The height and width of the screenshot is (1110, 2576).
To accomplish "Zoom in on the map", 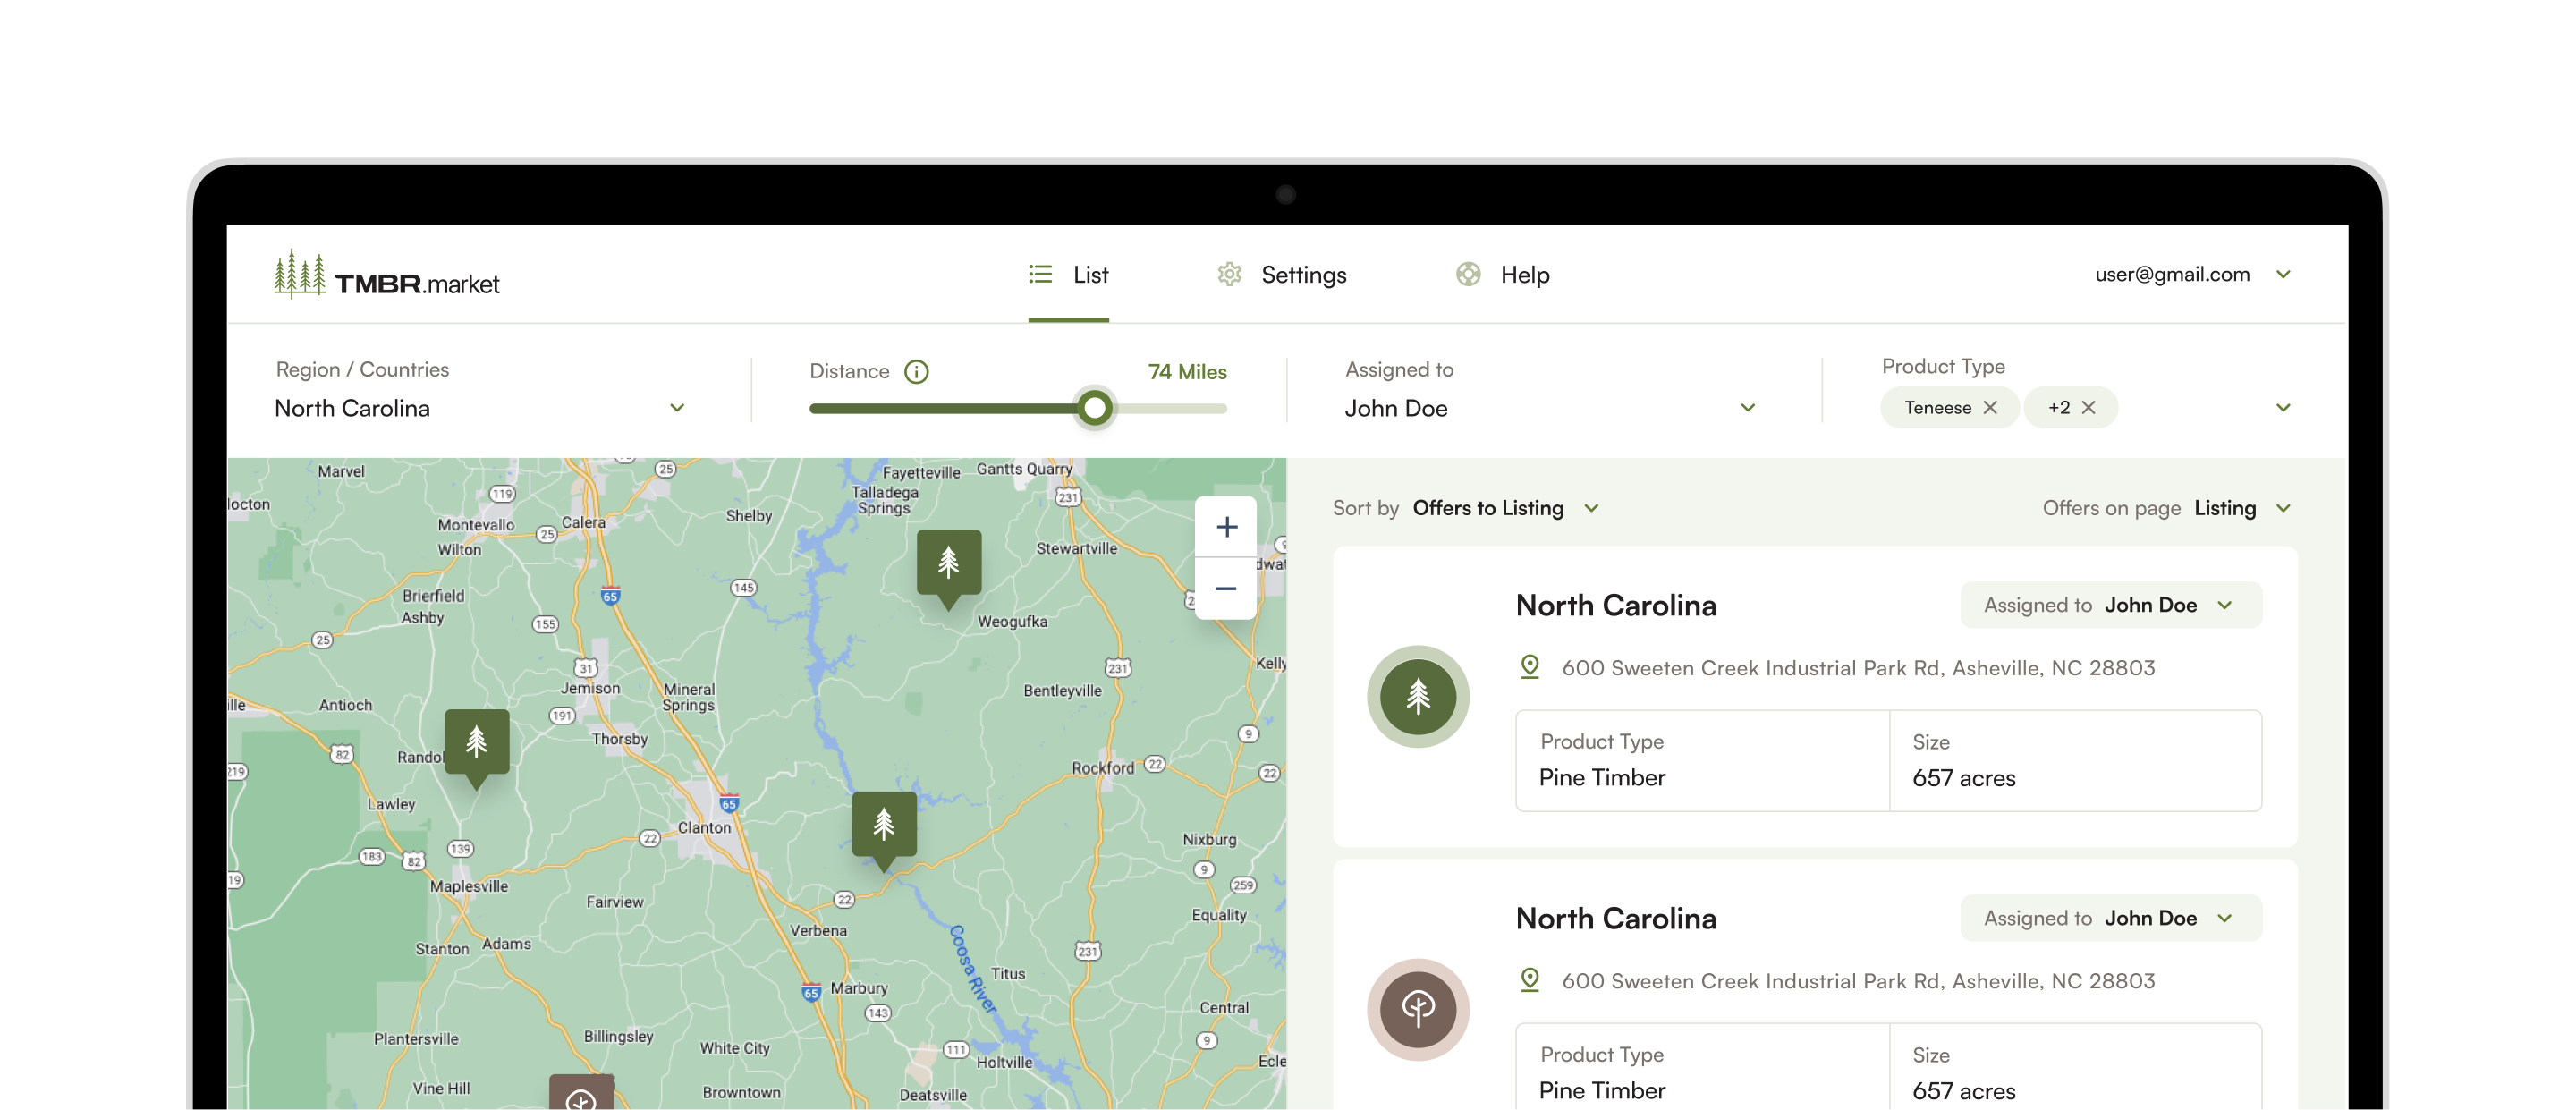I will (x=1226, y=527).
